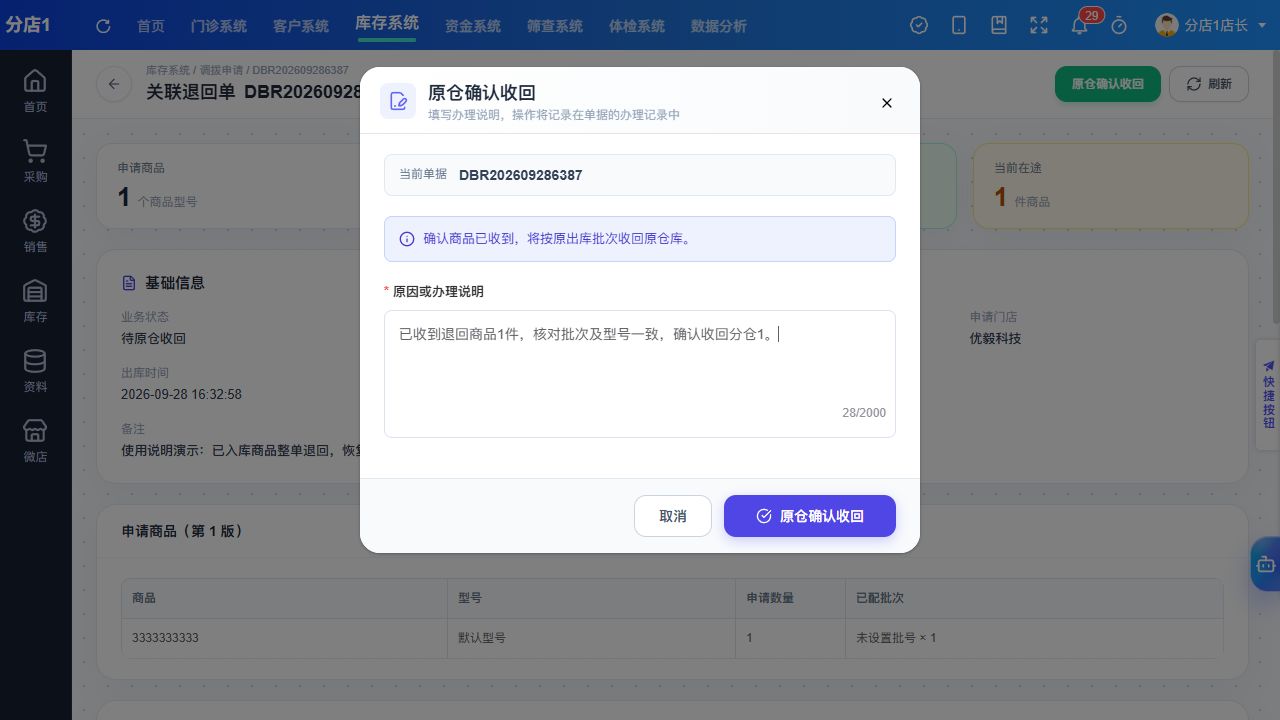Screen dimensions: 1280x720
Task: Click the checkmark badge icon in top bar
Action: click(x=919, y=26)
